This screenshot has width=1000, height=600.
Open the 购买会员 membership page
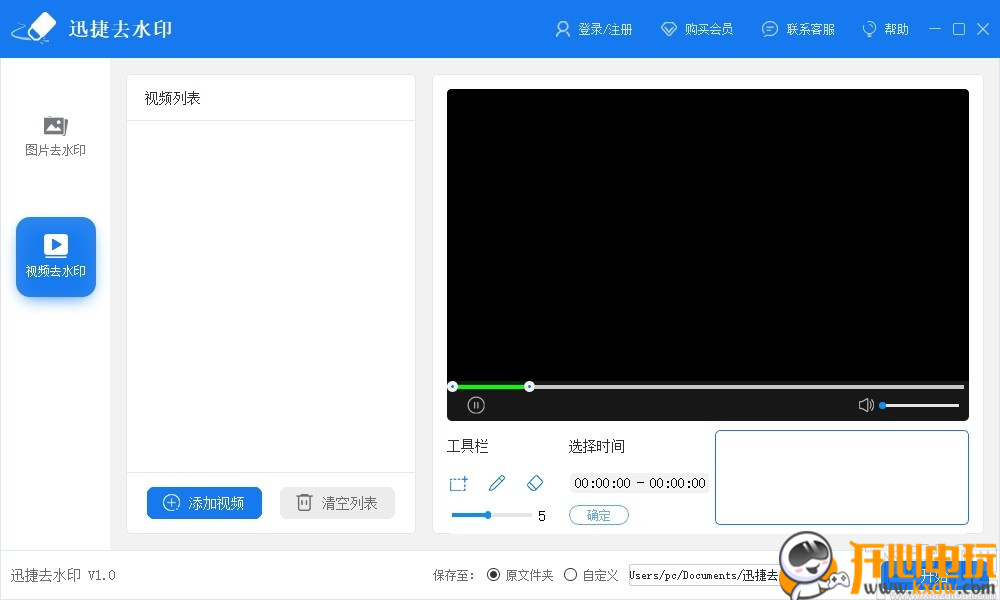click(x=697, y=29)
